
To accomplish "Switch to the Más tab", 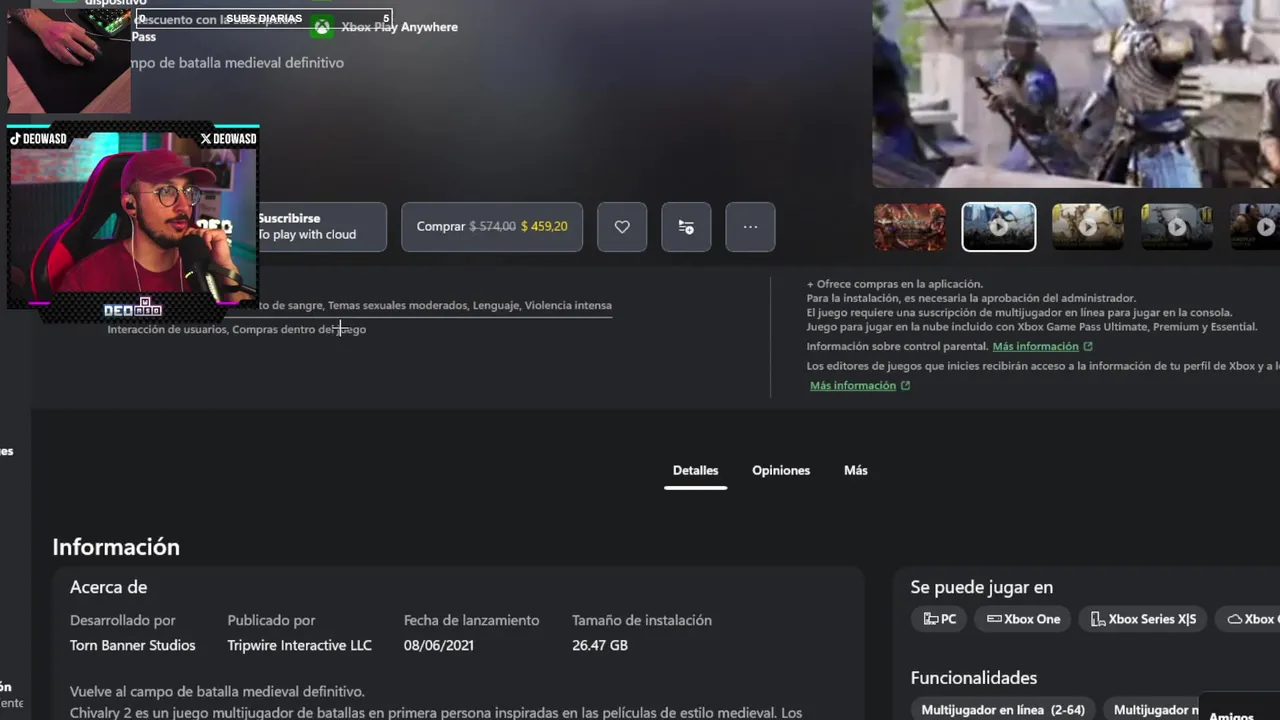I will (x=856, y=470).
